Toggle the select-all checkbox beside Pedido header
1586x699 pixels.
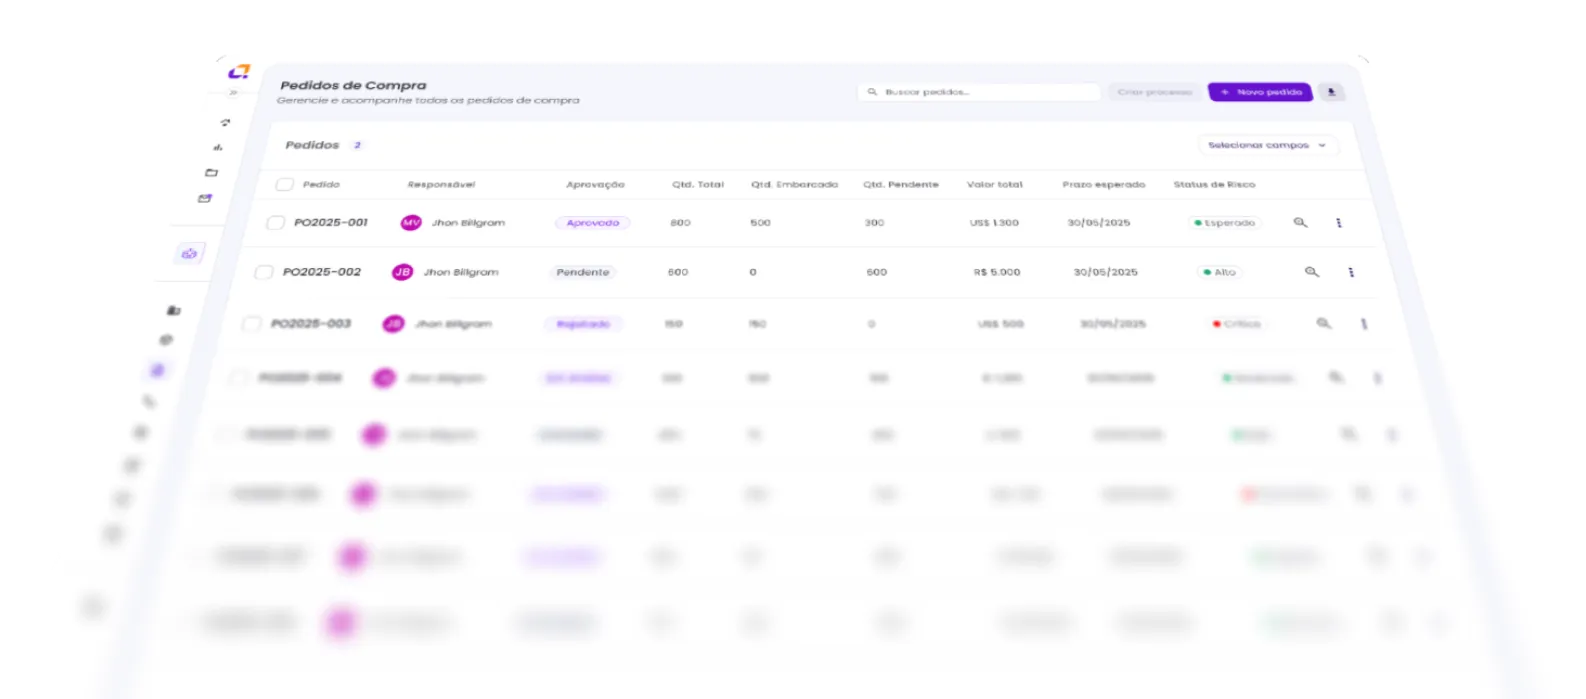[285, 184]
